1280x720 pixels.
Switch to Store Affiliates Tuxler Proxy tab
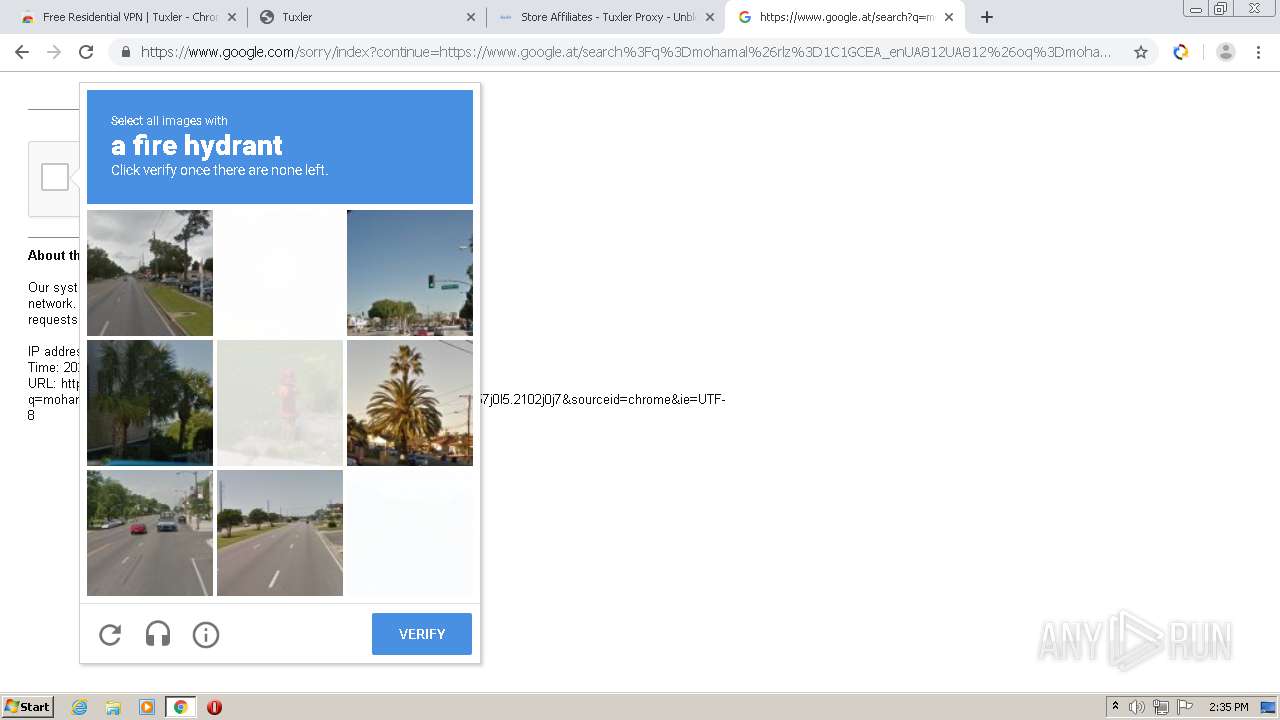tap(605, 17)
